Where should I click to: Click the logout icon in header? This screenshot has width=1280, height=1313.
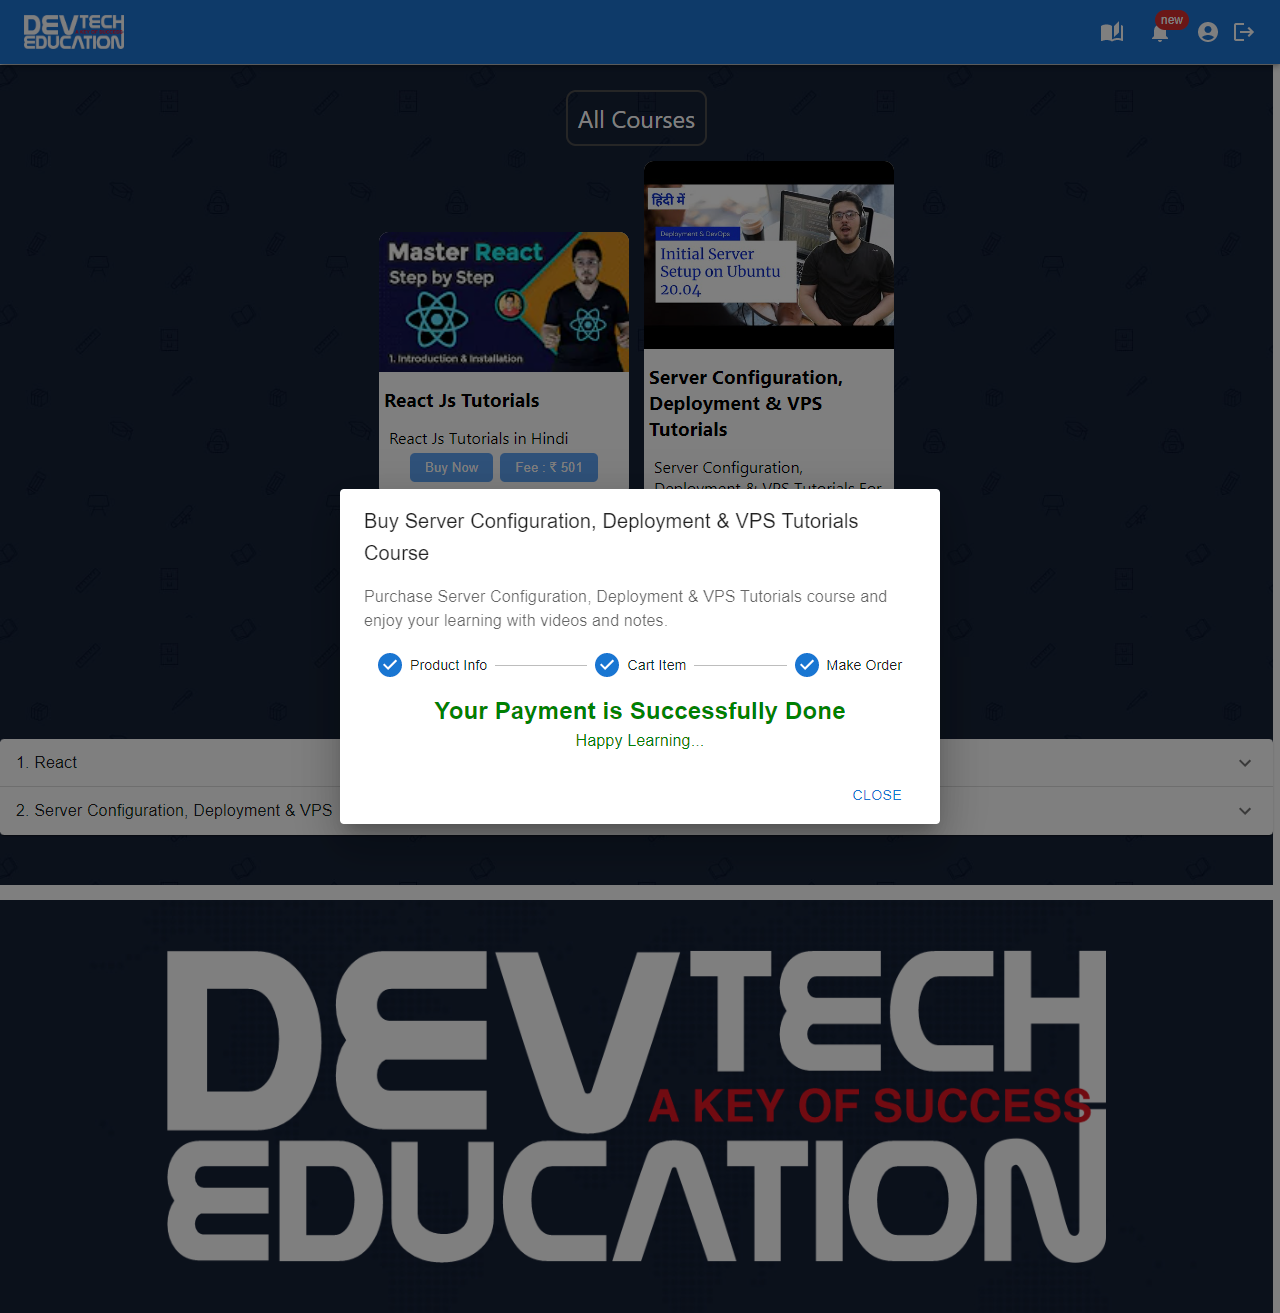(1244, 32)
